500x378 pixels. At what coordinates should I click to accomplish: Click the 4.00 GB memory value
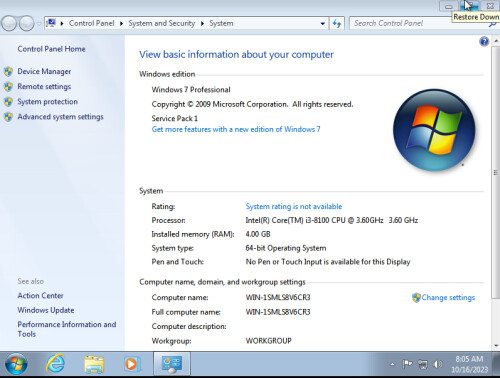258,234
